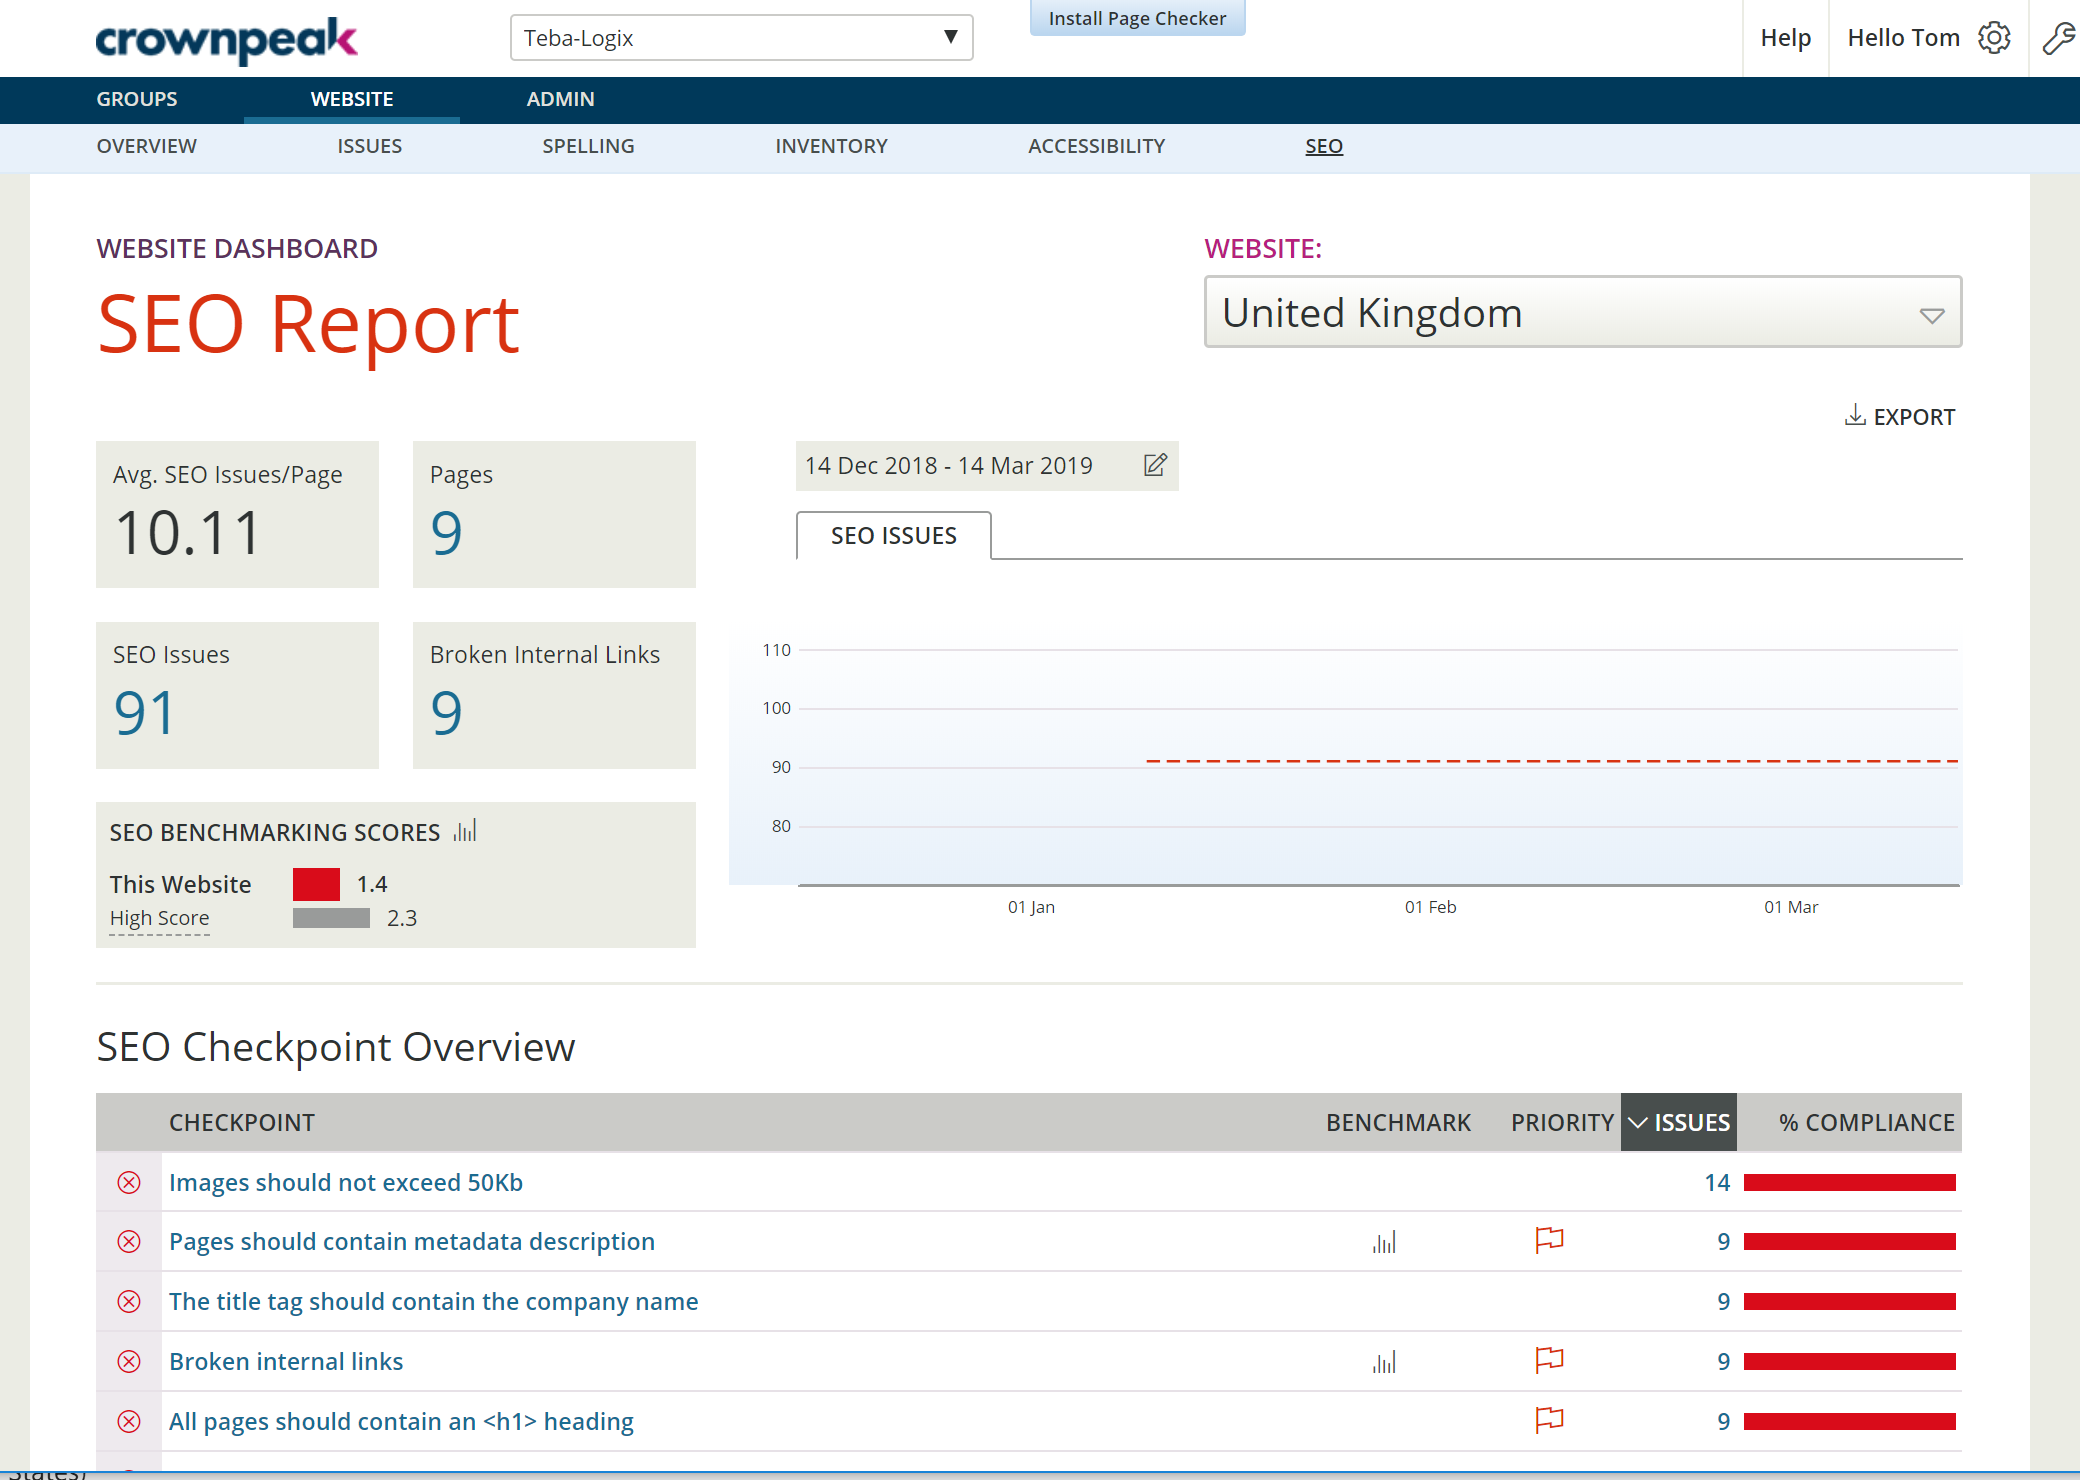This screenshot has height=1480, width=2080.
Task: Open the United Kingdom website selector
Action: 1584,312
